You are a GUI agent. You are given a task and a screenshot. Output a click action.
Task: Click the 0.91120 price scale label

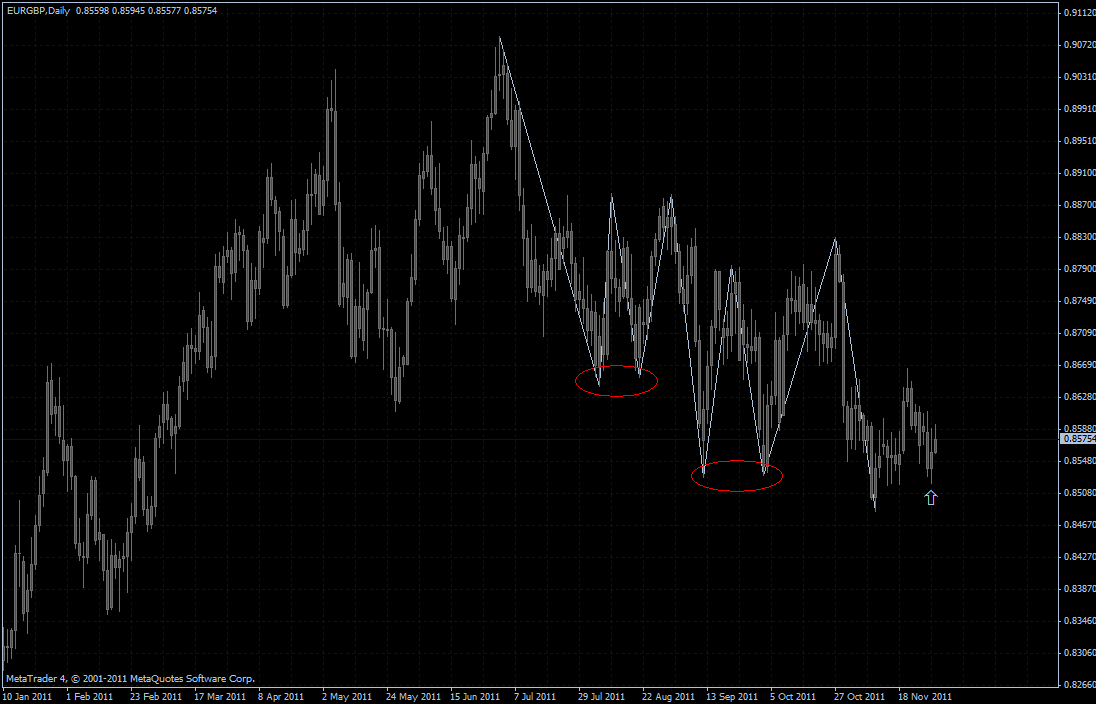1080,12
